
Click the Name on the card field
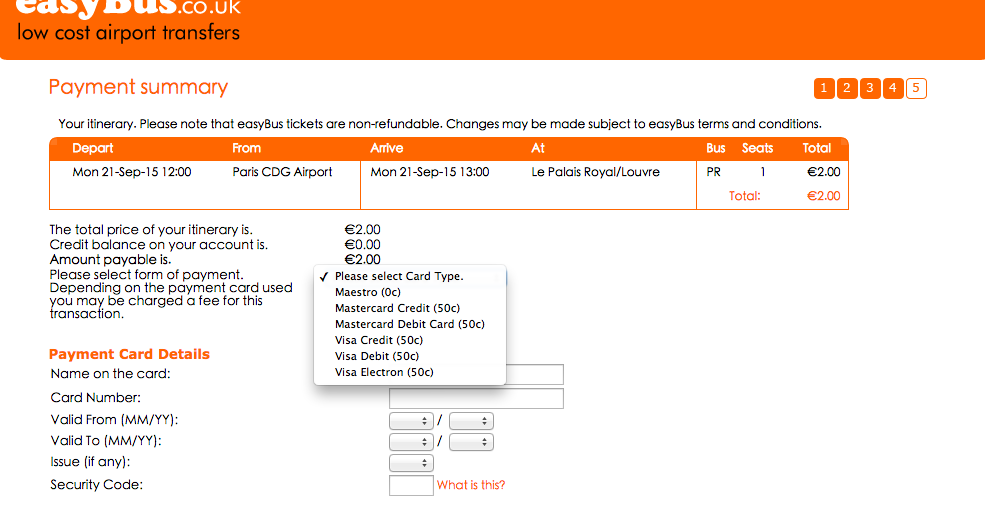[535, 375]
